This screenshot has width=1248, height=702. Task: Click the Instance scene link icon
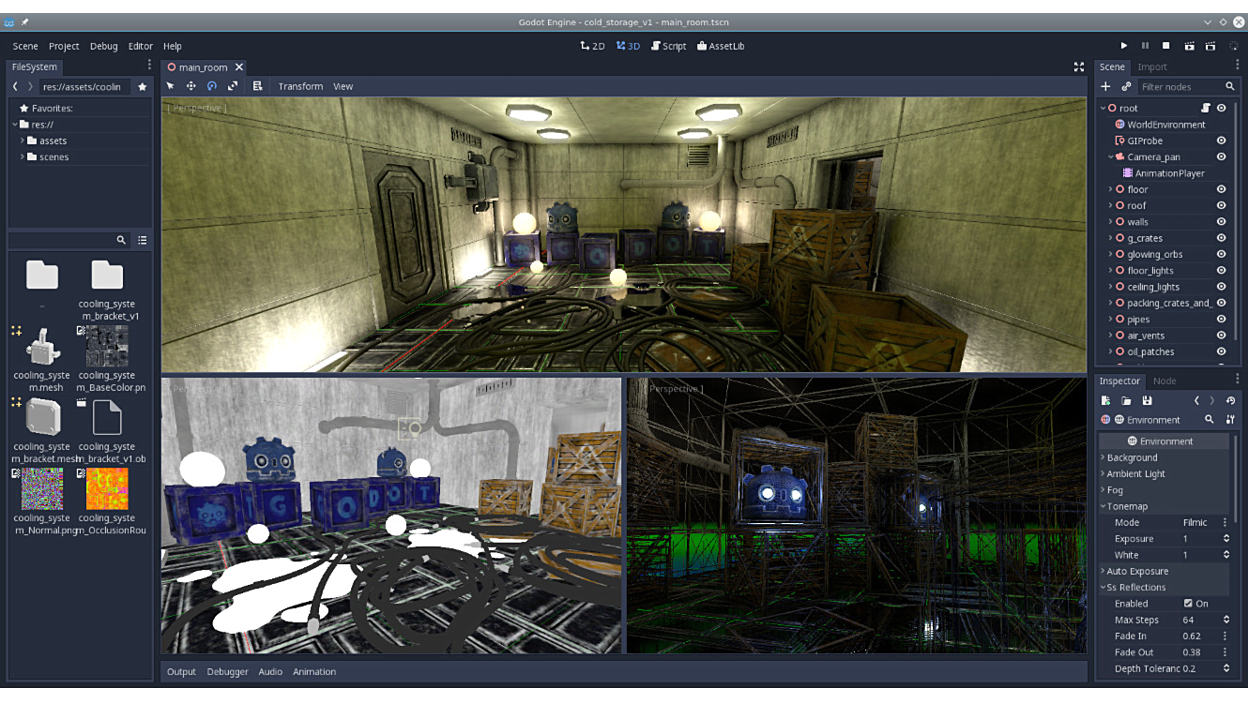coord(1126,87)
